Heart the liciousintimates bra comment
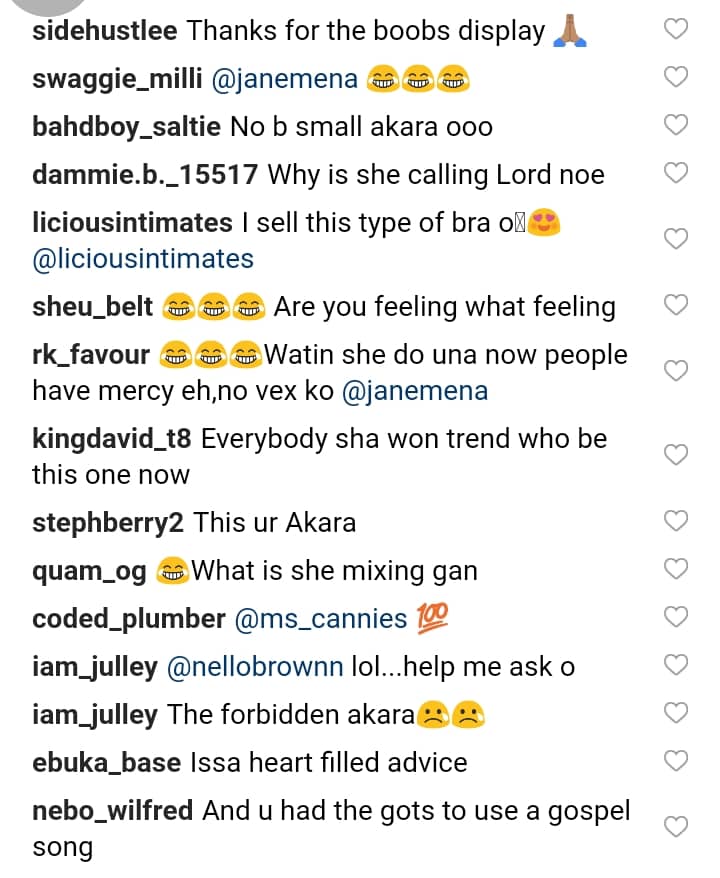Screen dimensions: 720x878 click(677, 239)
